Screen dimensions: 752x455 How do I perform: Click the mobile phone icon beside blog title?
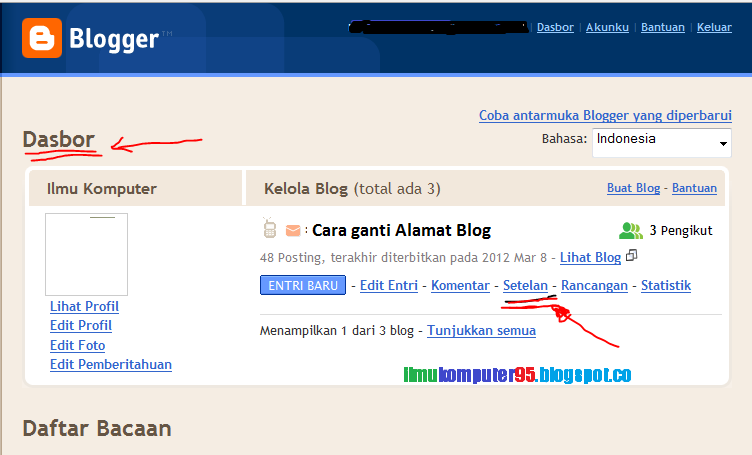point(270,228)
